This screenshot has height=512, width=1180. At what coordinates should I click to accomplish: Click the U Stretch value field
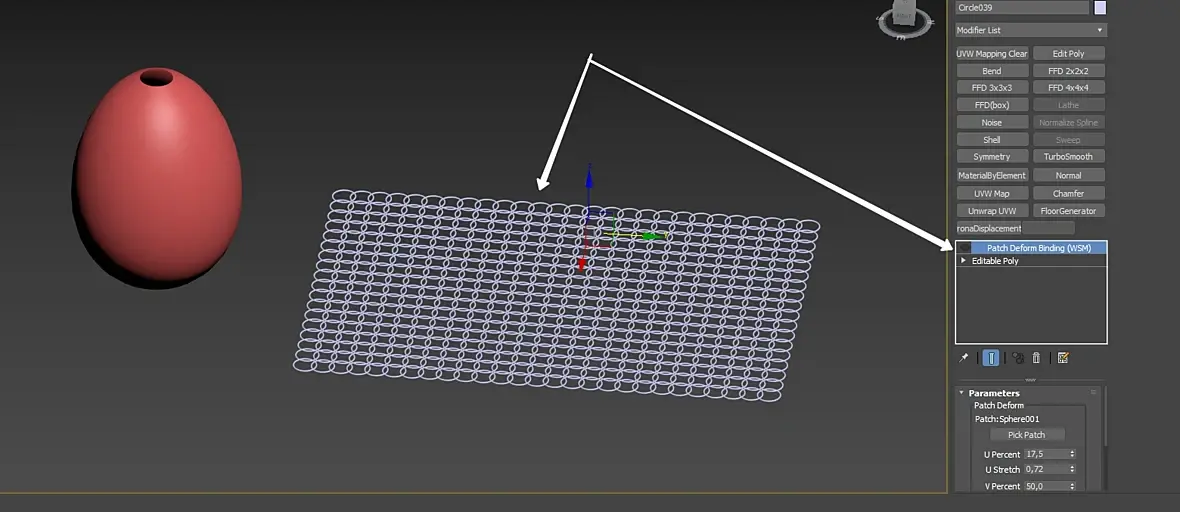[1046, 469]
